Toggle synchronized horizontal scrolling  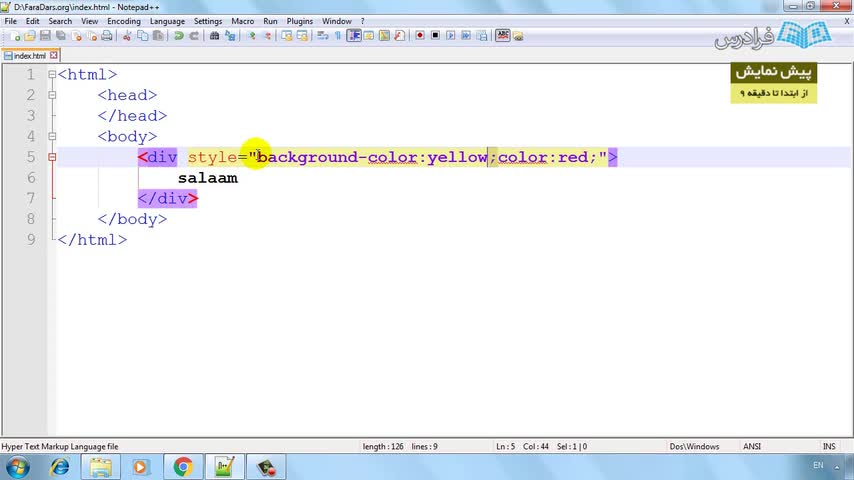coord(302,36)
